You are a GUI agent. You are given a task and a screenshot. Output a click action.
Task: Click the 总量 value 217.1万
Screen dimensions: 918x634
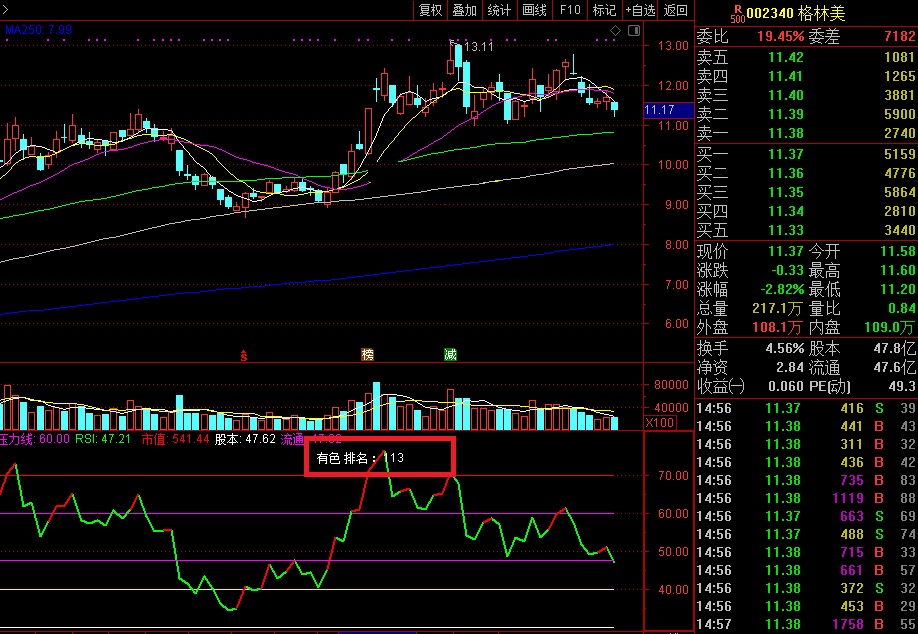777,309
